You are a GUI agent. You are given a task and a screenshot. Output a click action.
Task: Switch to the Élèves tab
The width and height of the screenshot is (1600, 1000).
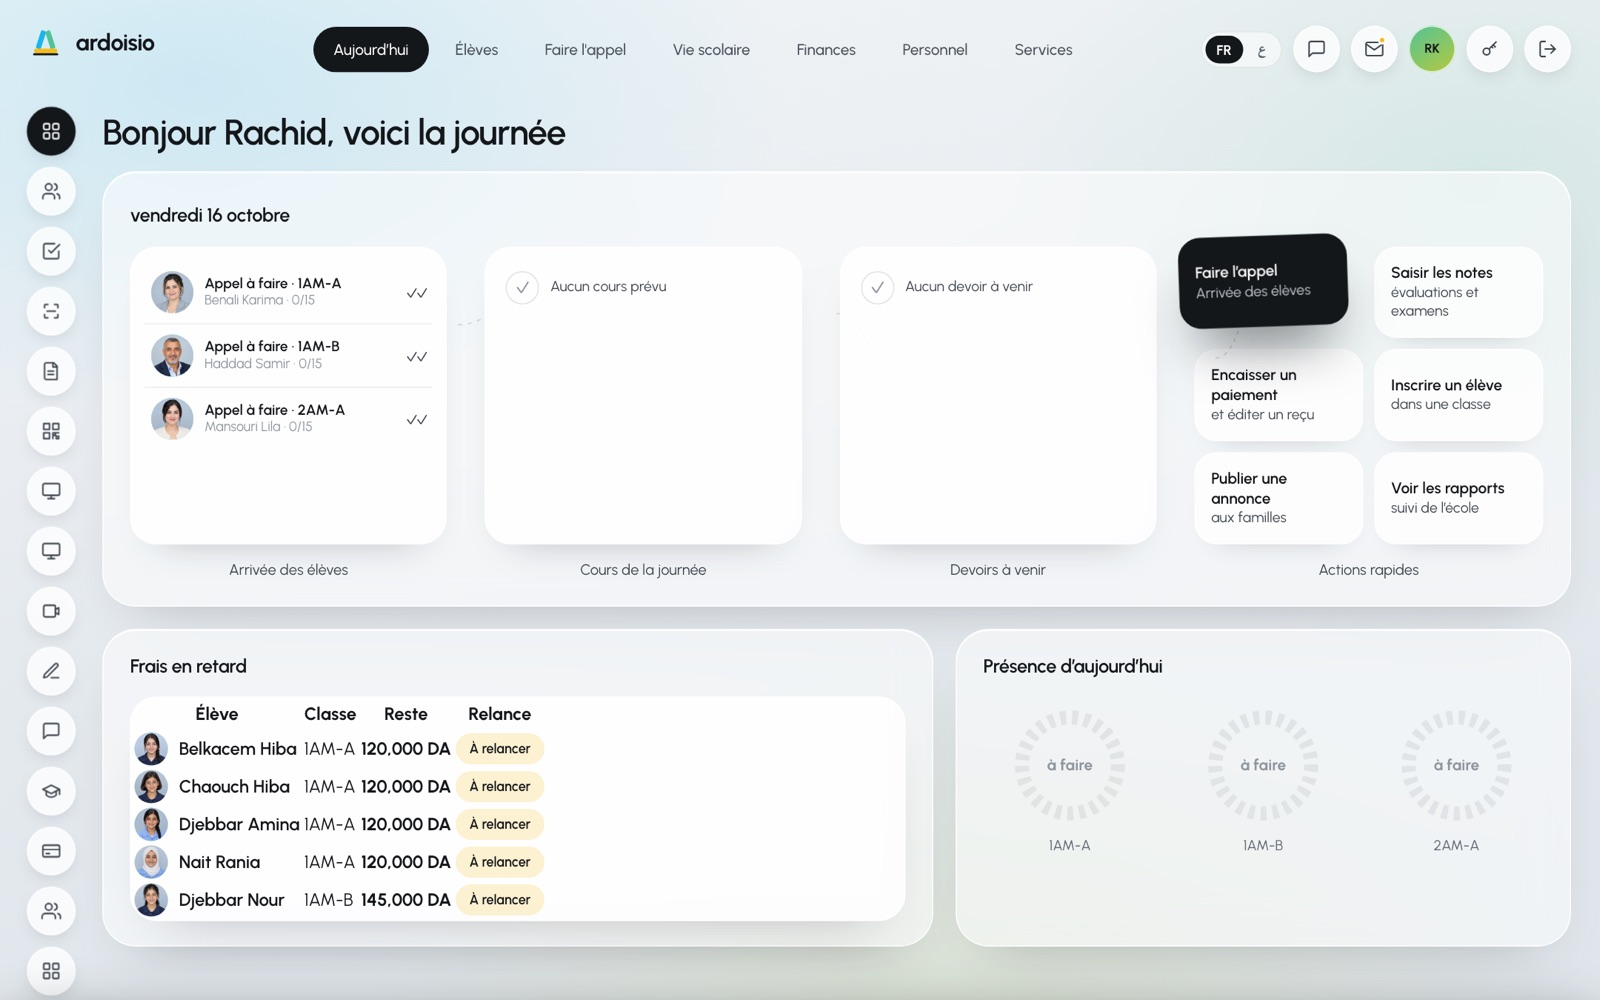tap(476, 50)
